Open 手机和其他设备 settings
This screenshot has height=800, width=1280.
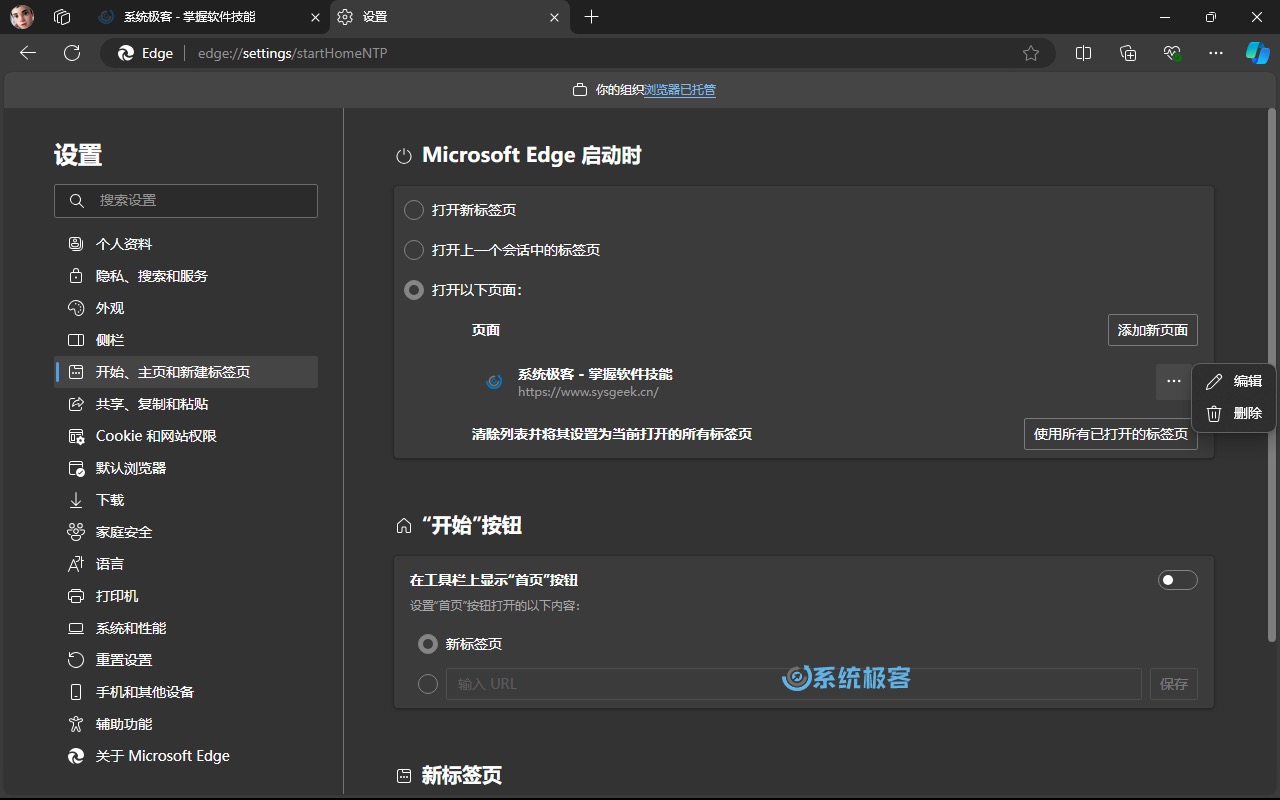(x=186, y=692)
